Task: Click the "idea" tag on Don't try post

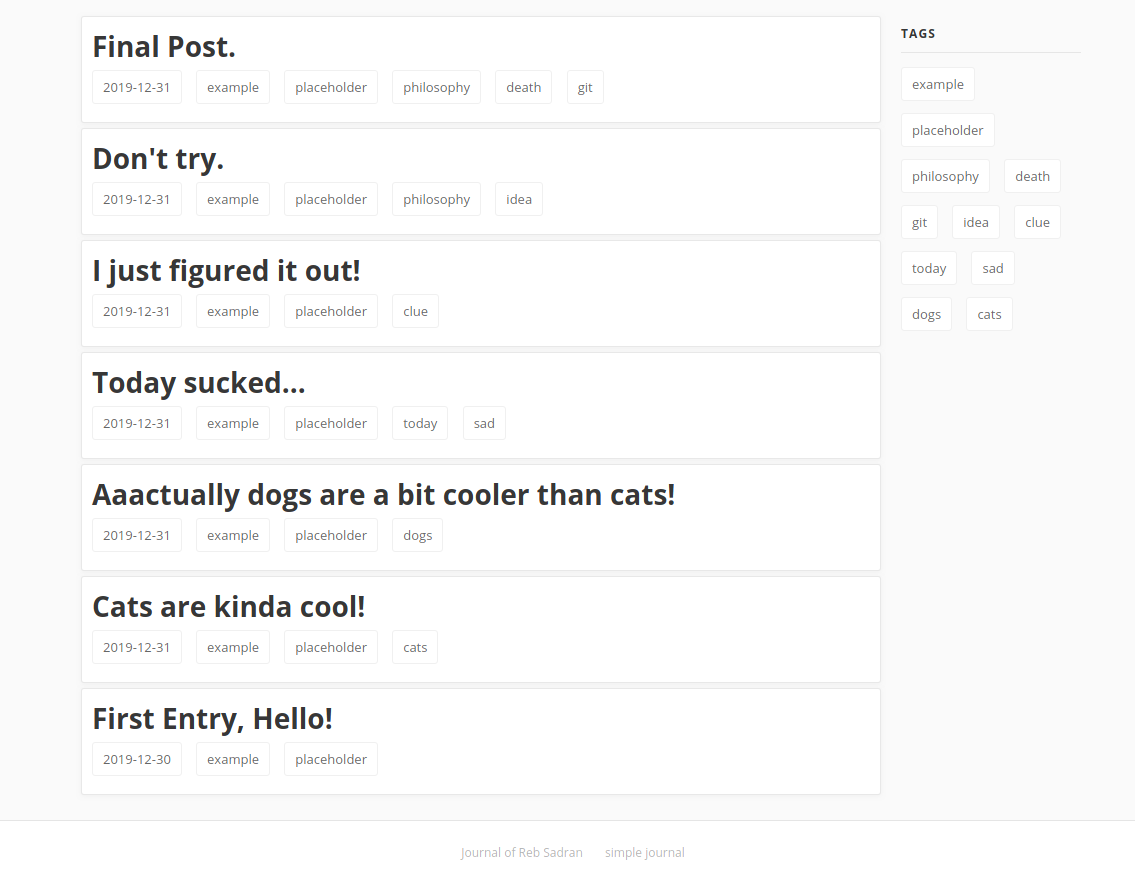Action: point(519,199)
